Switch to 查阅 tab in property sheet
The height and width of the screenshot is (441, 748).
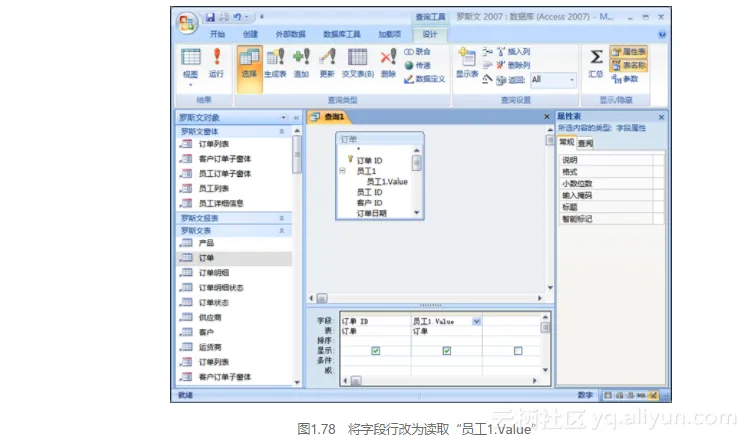click(x=585, y=143)
